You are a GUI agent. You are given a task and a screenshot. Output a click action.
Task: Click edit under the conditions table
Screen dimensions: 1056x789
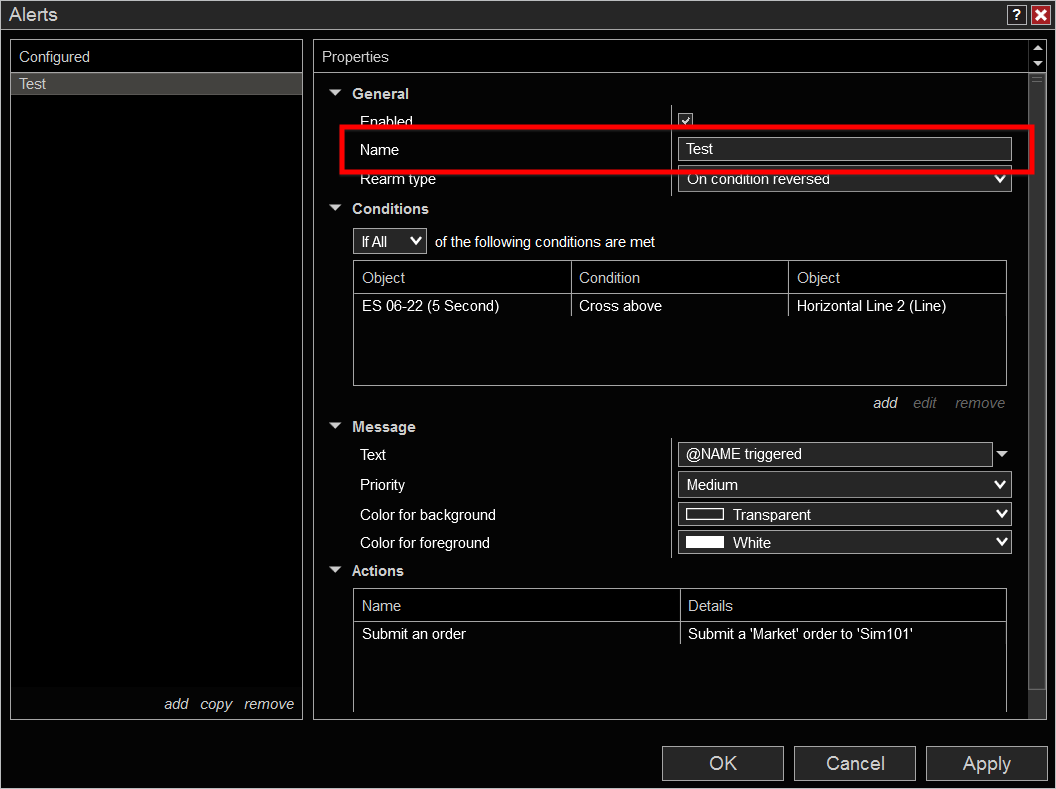[x=925, y=403]
